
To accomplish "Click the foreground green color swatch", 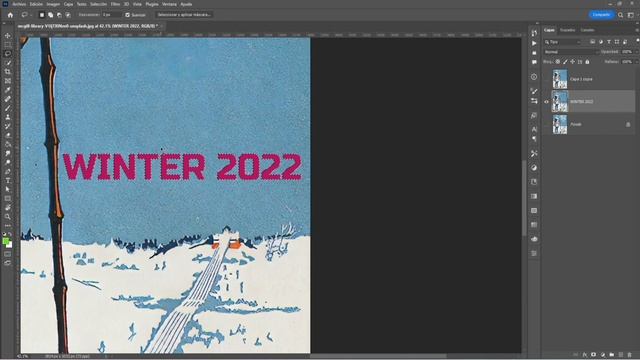I will click(6, 242).
